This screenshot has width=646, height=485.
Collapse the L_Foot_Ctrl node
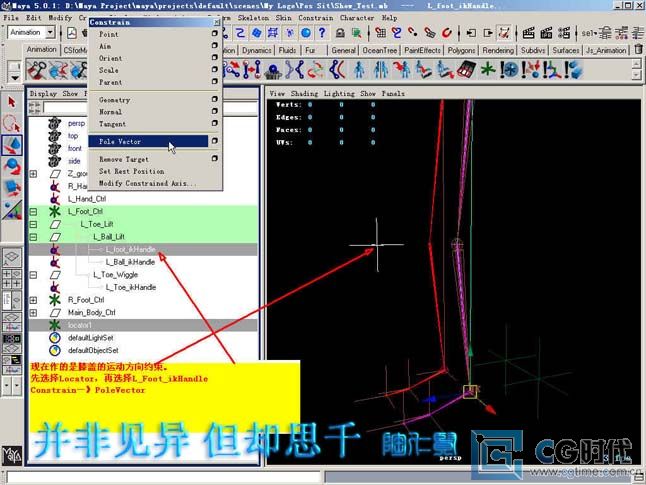click(x=33, y=212)
